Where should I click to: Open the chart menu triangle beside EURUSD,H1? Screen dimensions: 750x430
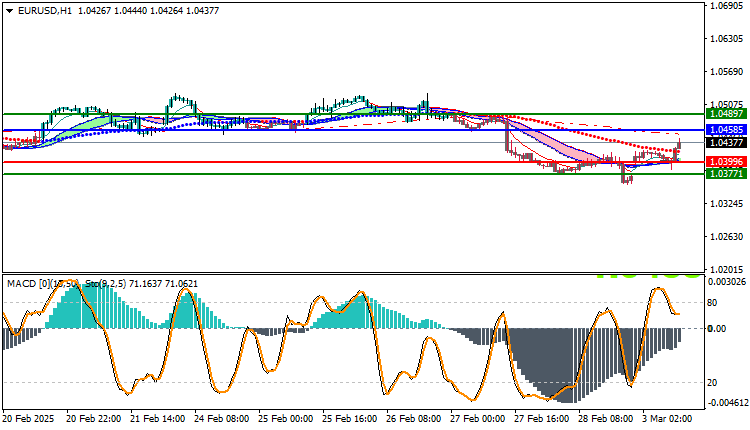click(9, 11)
